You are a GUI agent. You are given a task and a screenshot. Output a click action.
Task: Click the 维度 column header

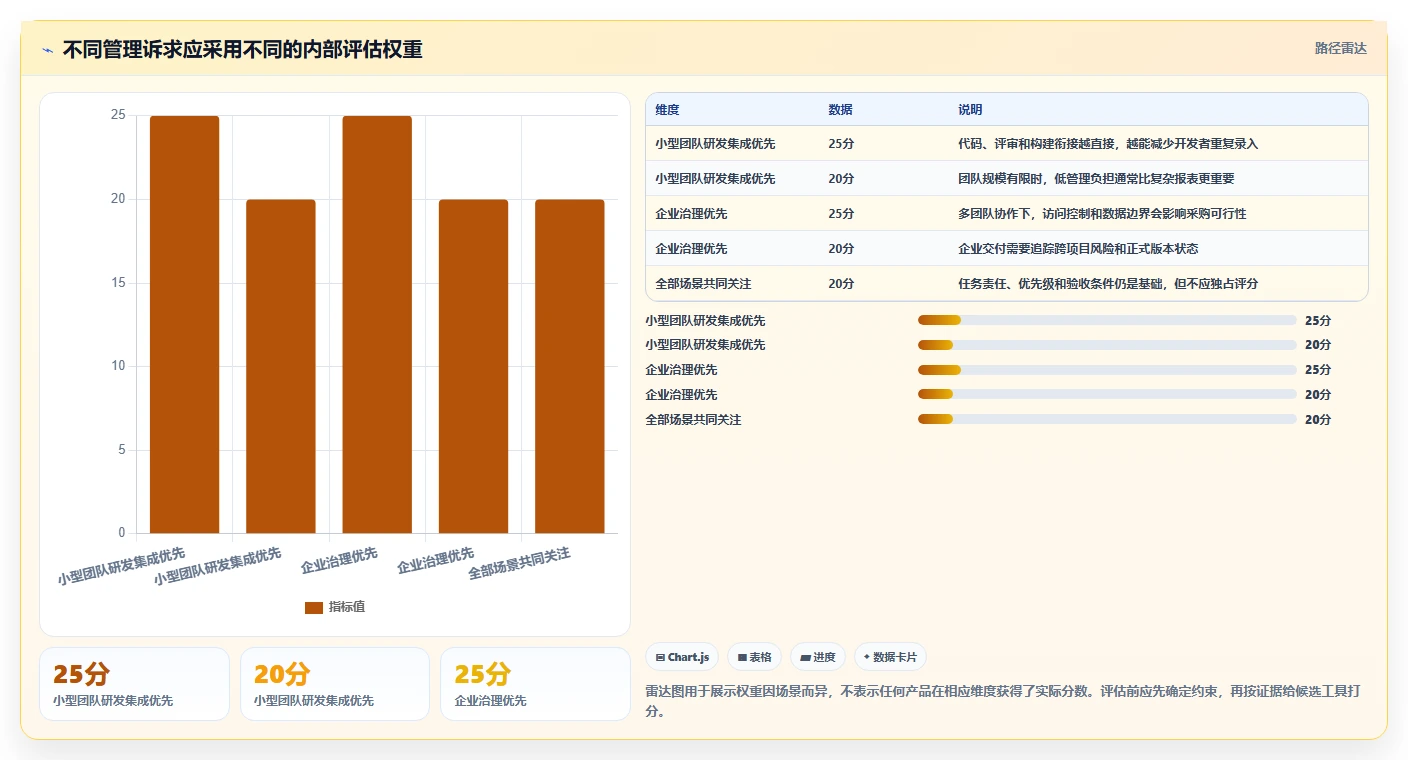pyautogui.click(x=667, y=110)
